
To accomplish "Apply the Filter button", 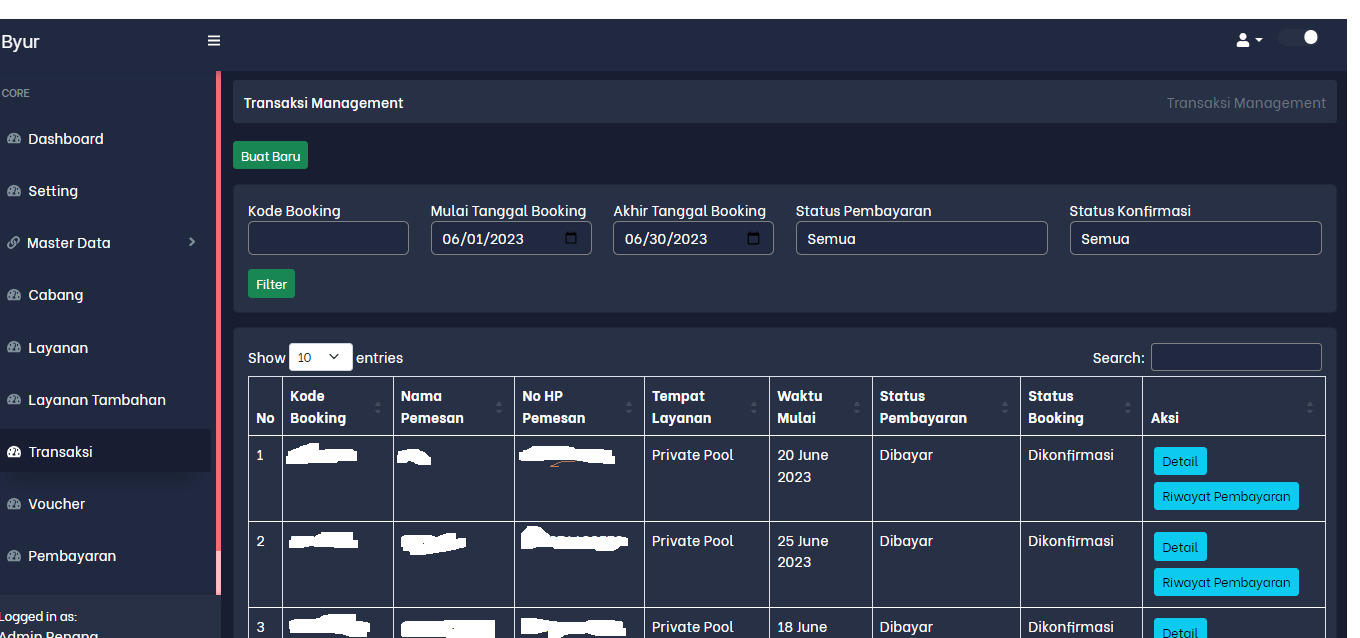I will (271, 284).
